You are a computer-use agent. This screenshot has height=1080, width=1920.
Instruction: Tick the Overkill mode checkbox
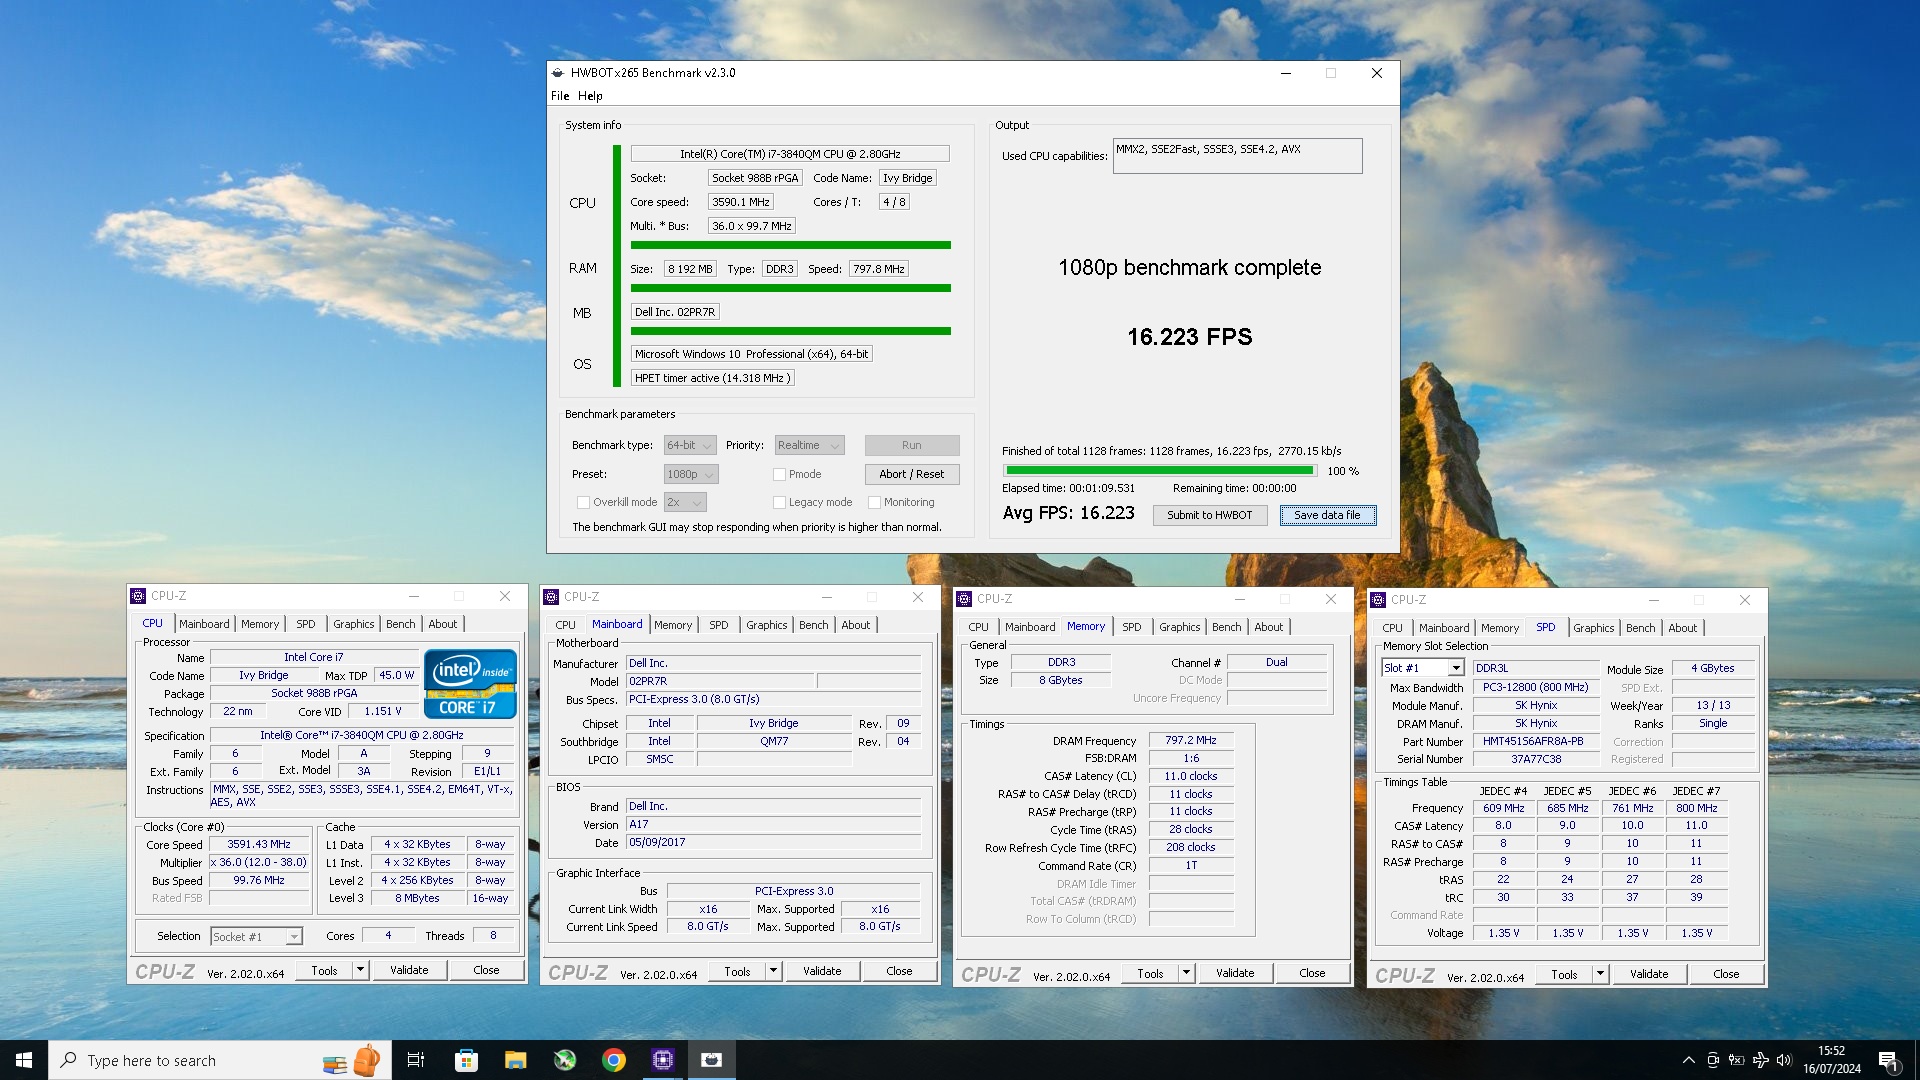tap(583, 503)
